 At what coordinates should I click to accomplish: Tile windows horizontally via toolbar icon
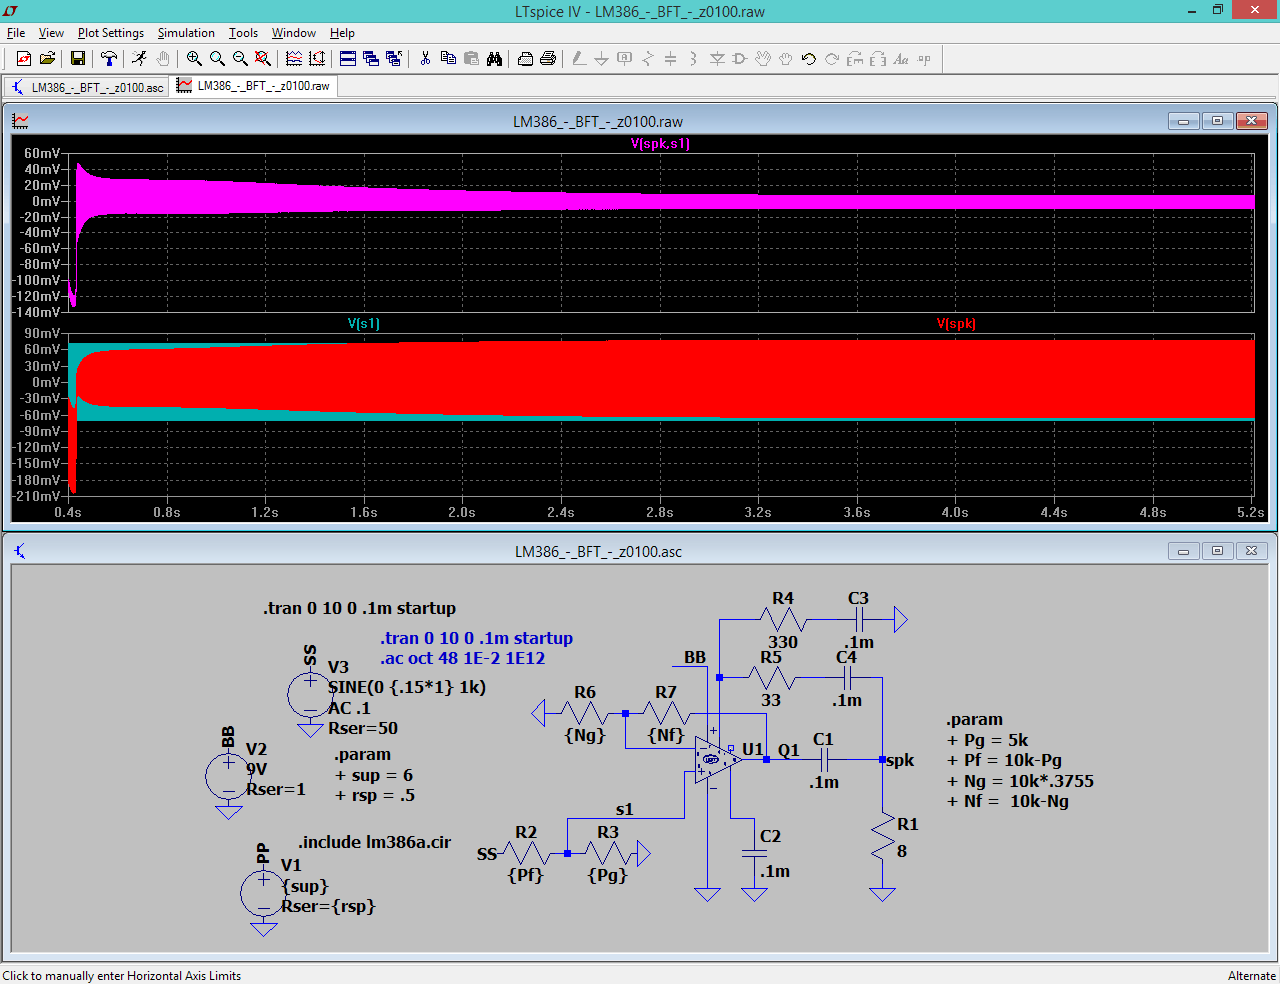click(348, 59)
